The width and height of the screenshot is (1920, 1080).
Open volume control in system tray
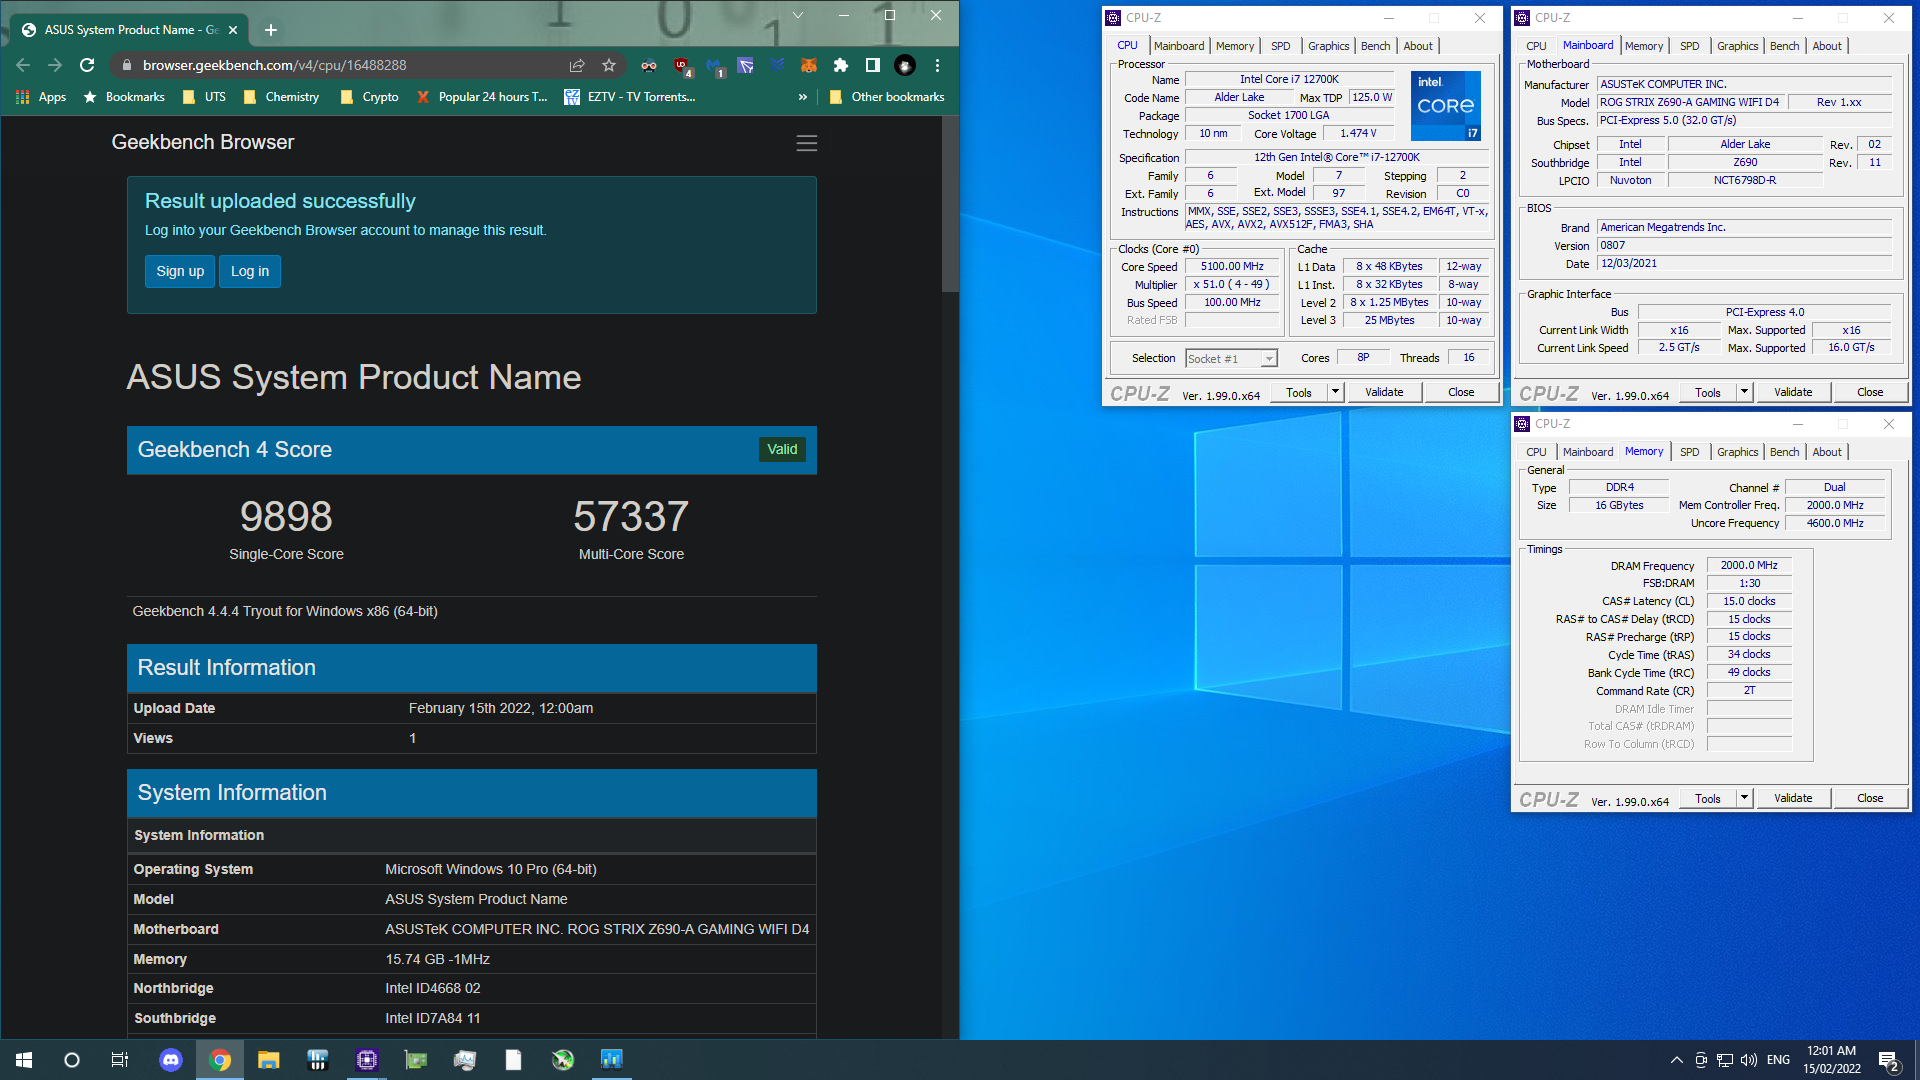point(1749,1060)
